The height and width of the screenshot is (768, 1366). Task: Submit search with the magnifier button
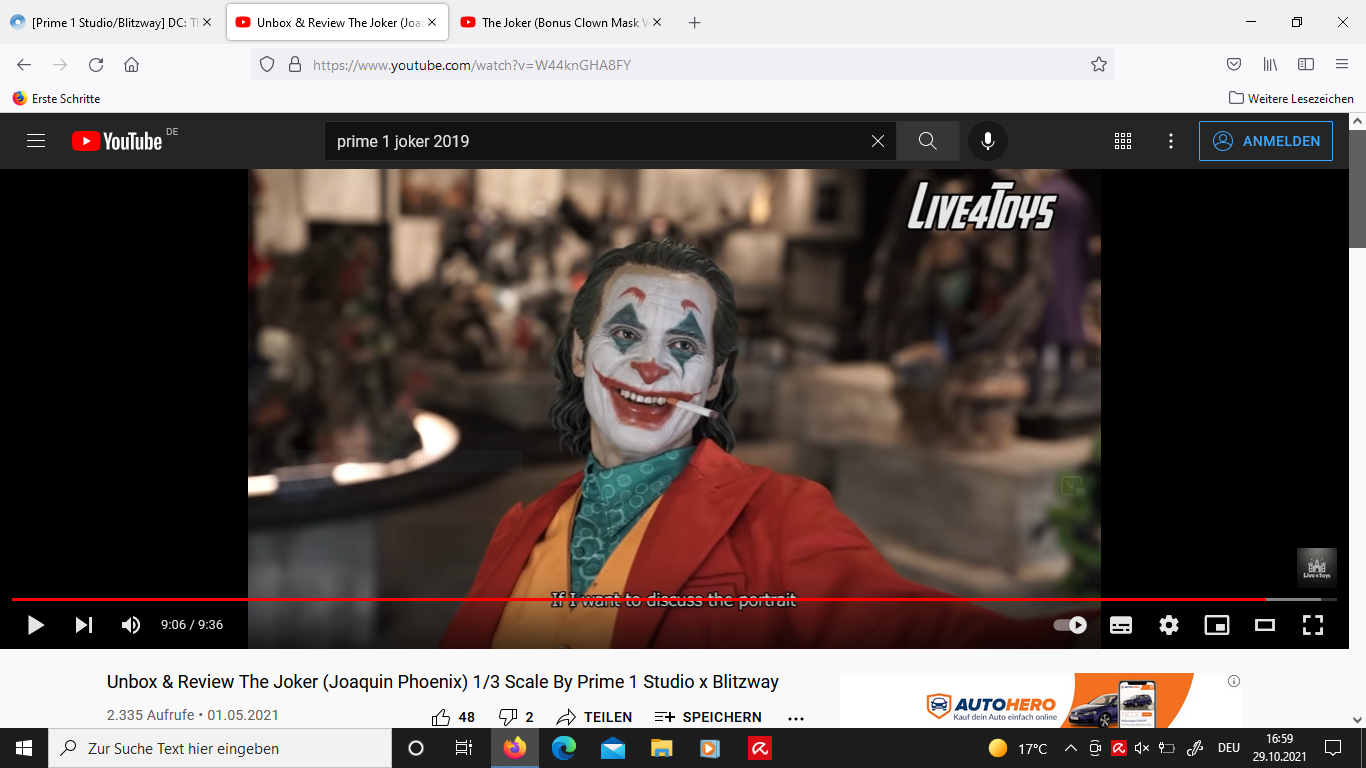(928, 141)
